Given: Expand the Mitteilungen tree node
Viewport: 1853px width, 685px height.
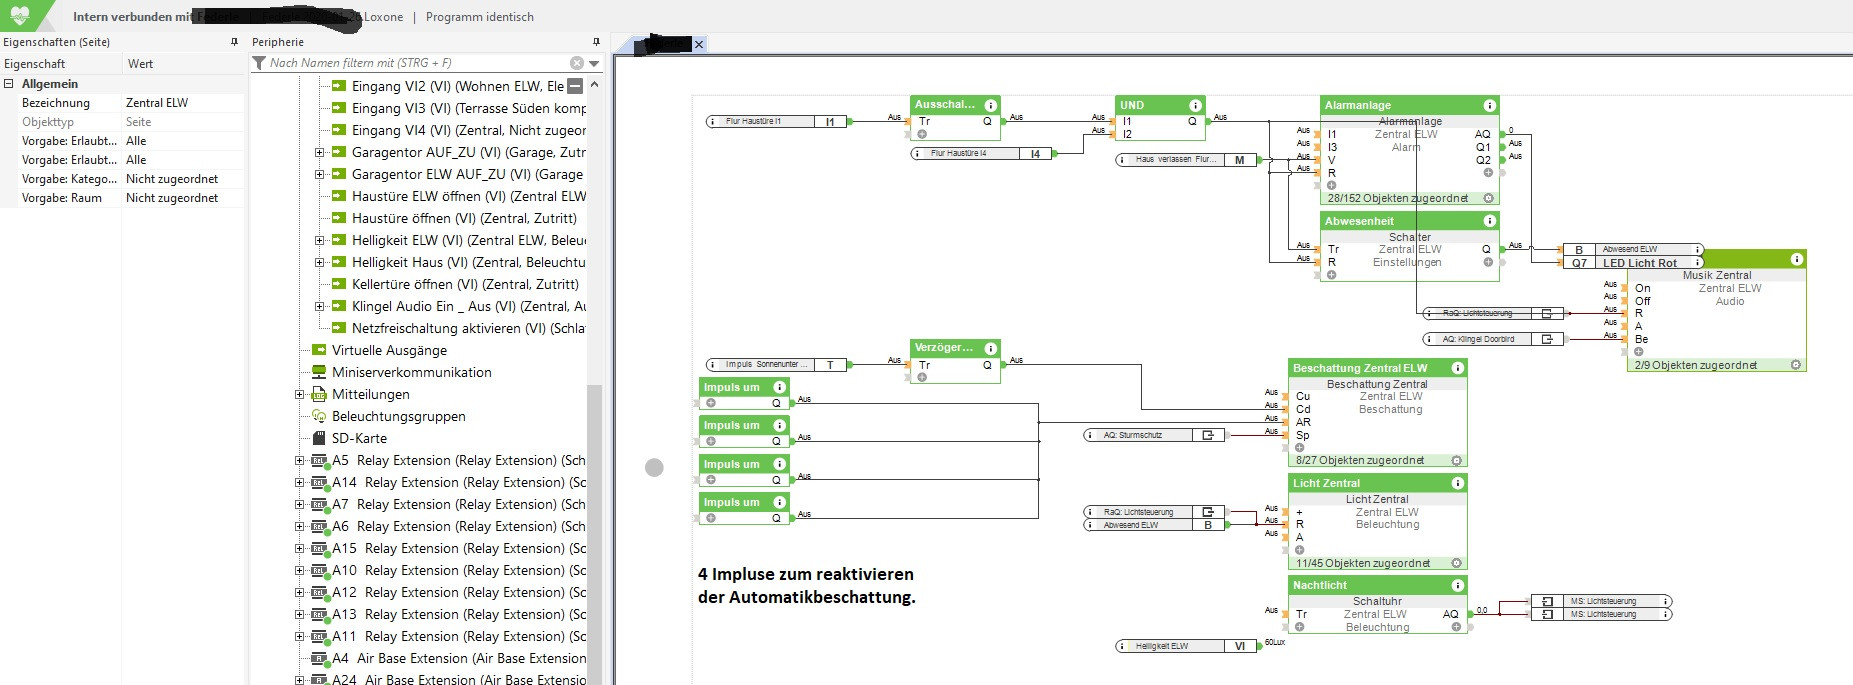Looking at the screenshot, I should tap(300, 394).
